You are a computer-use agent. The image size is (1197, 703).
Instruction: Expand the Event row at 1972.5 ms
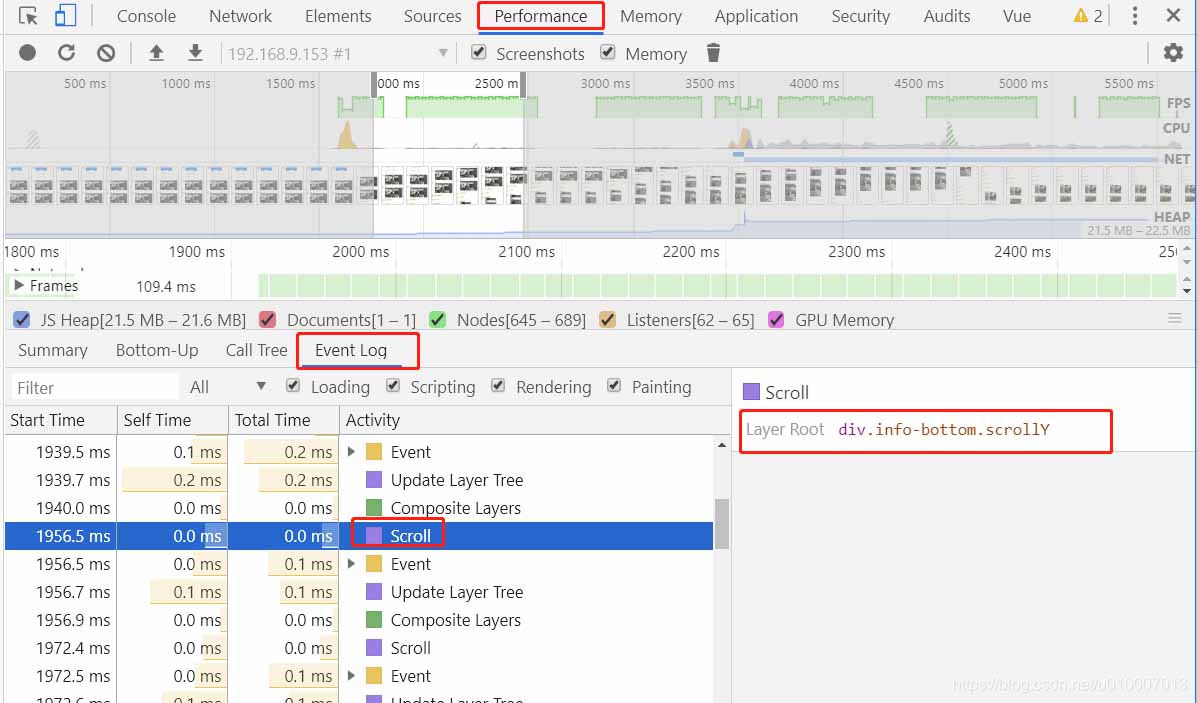351,676
